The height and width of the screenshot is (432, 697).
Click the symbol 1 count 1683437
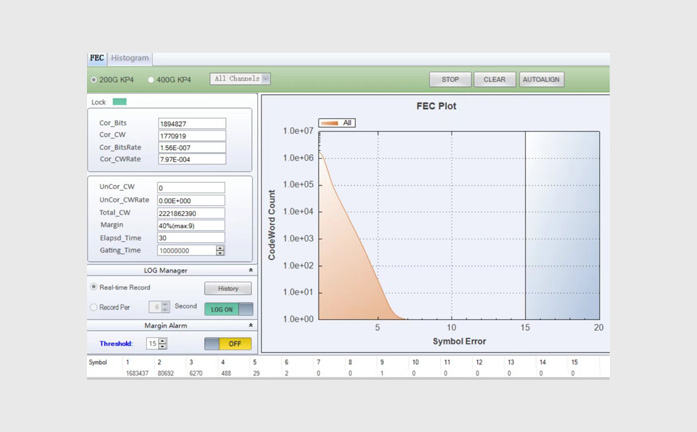[137, 373]
